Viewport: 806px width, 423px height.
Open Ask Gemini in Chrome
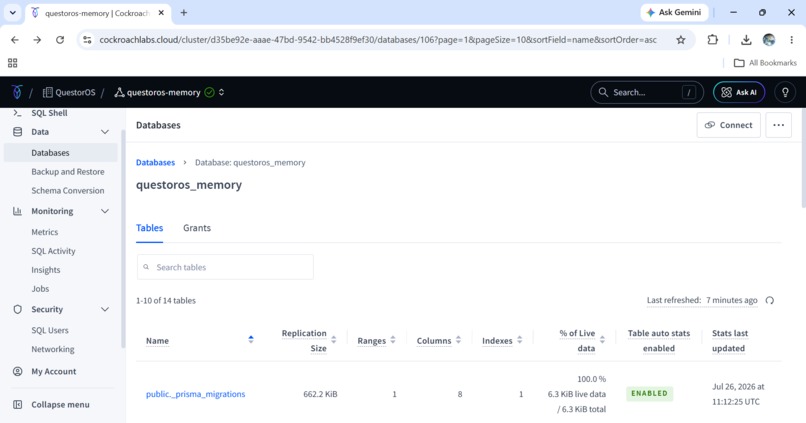674,12
